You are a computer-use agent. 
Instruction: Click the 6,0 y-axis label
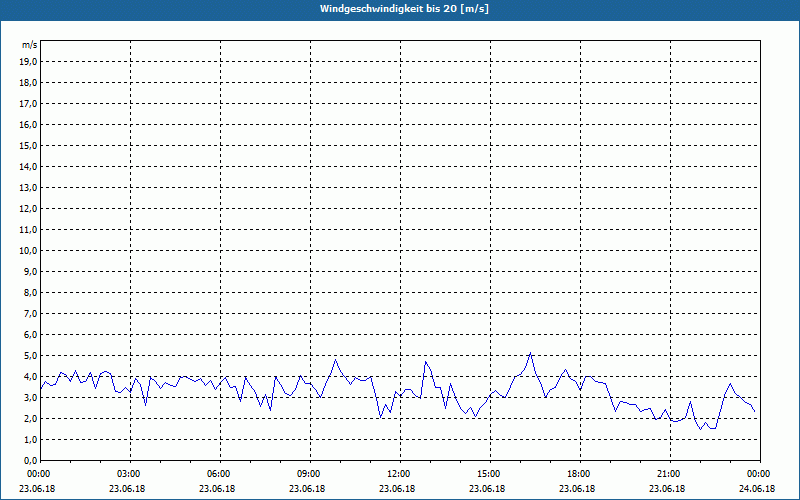[x=31, y=334]
